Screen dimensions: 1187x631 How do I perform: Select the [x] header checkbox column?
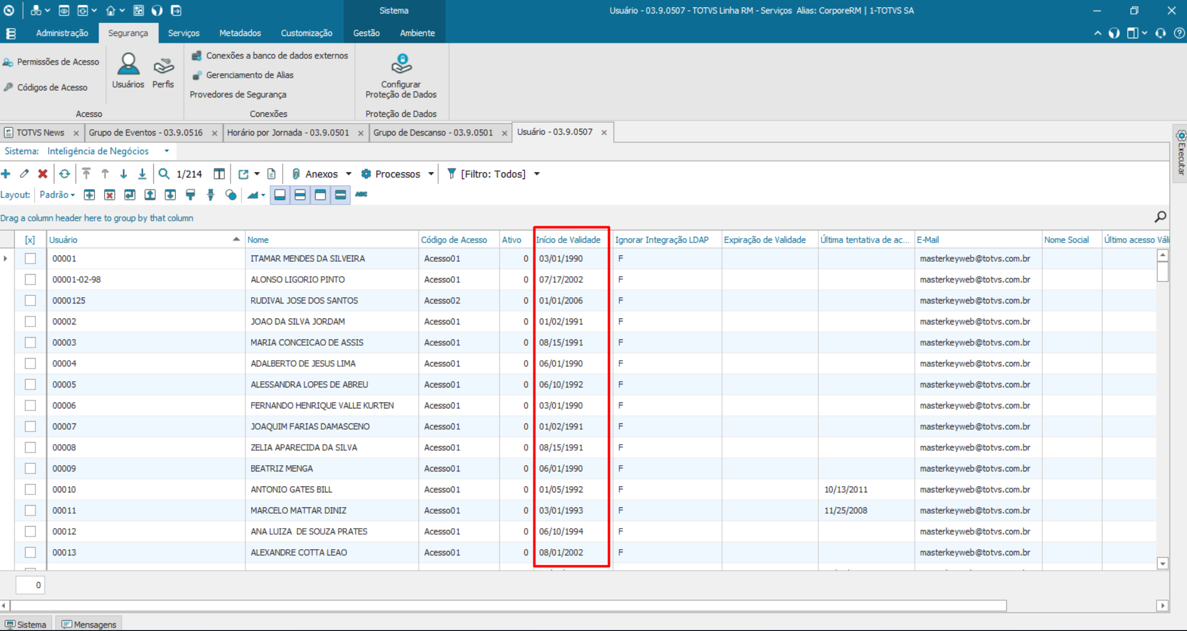click(x=28, y=239)
